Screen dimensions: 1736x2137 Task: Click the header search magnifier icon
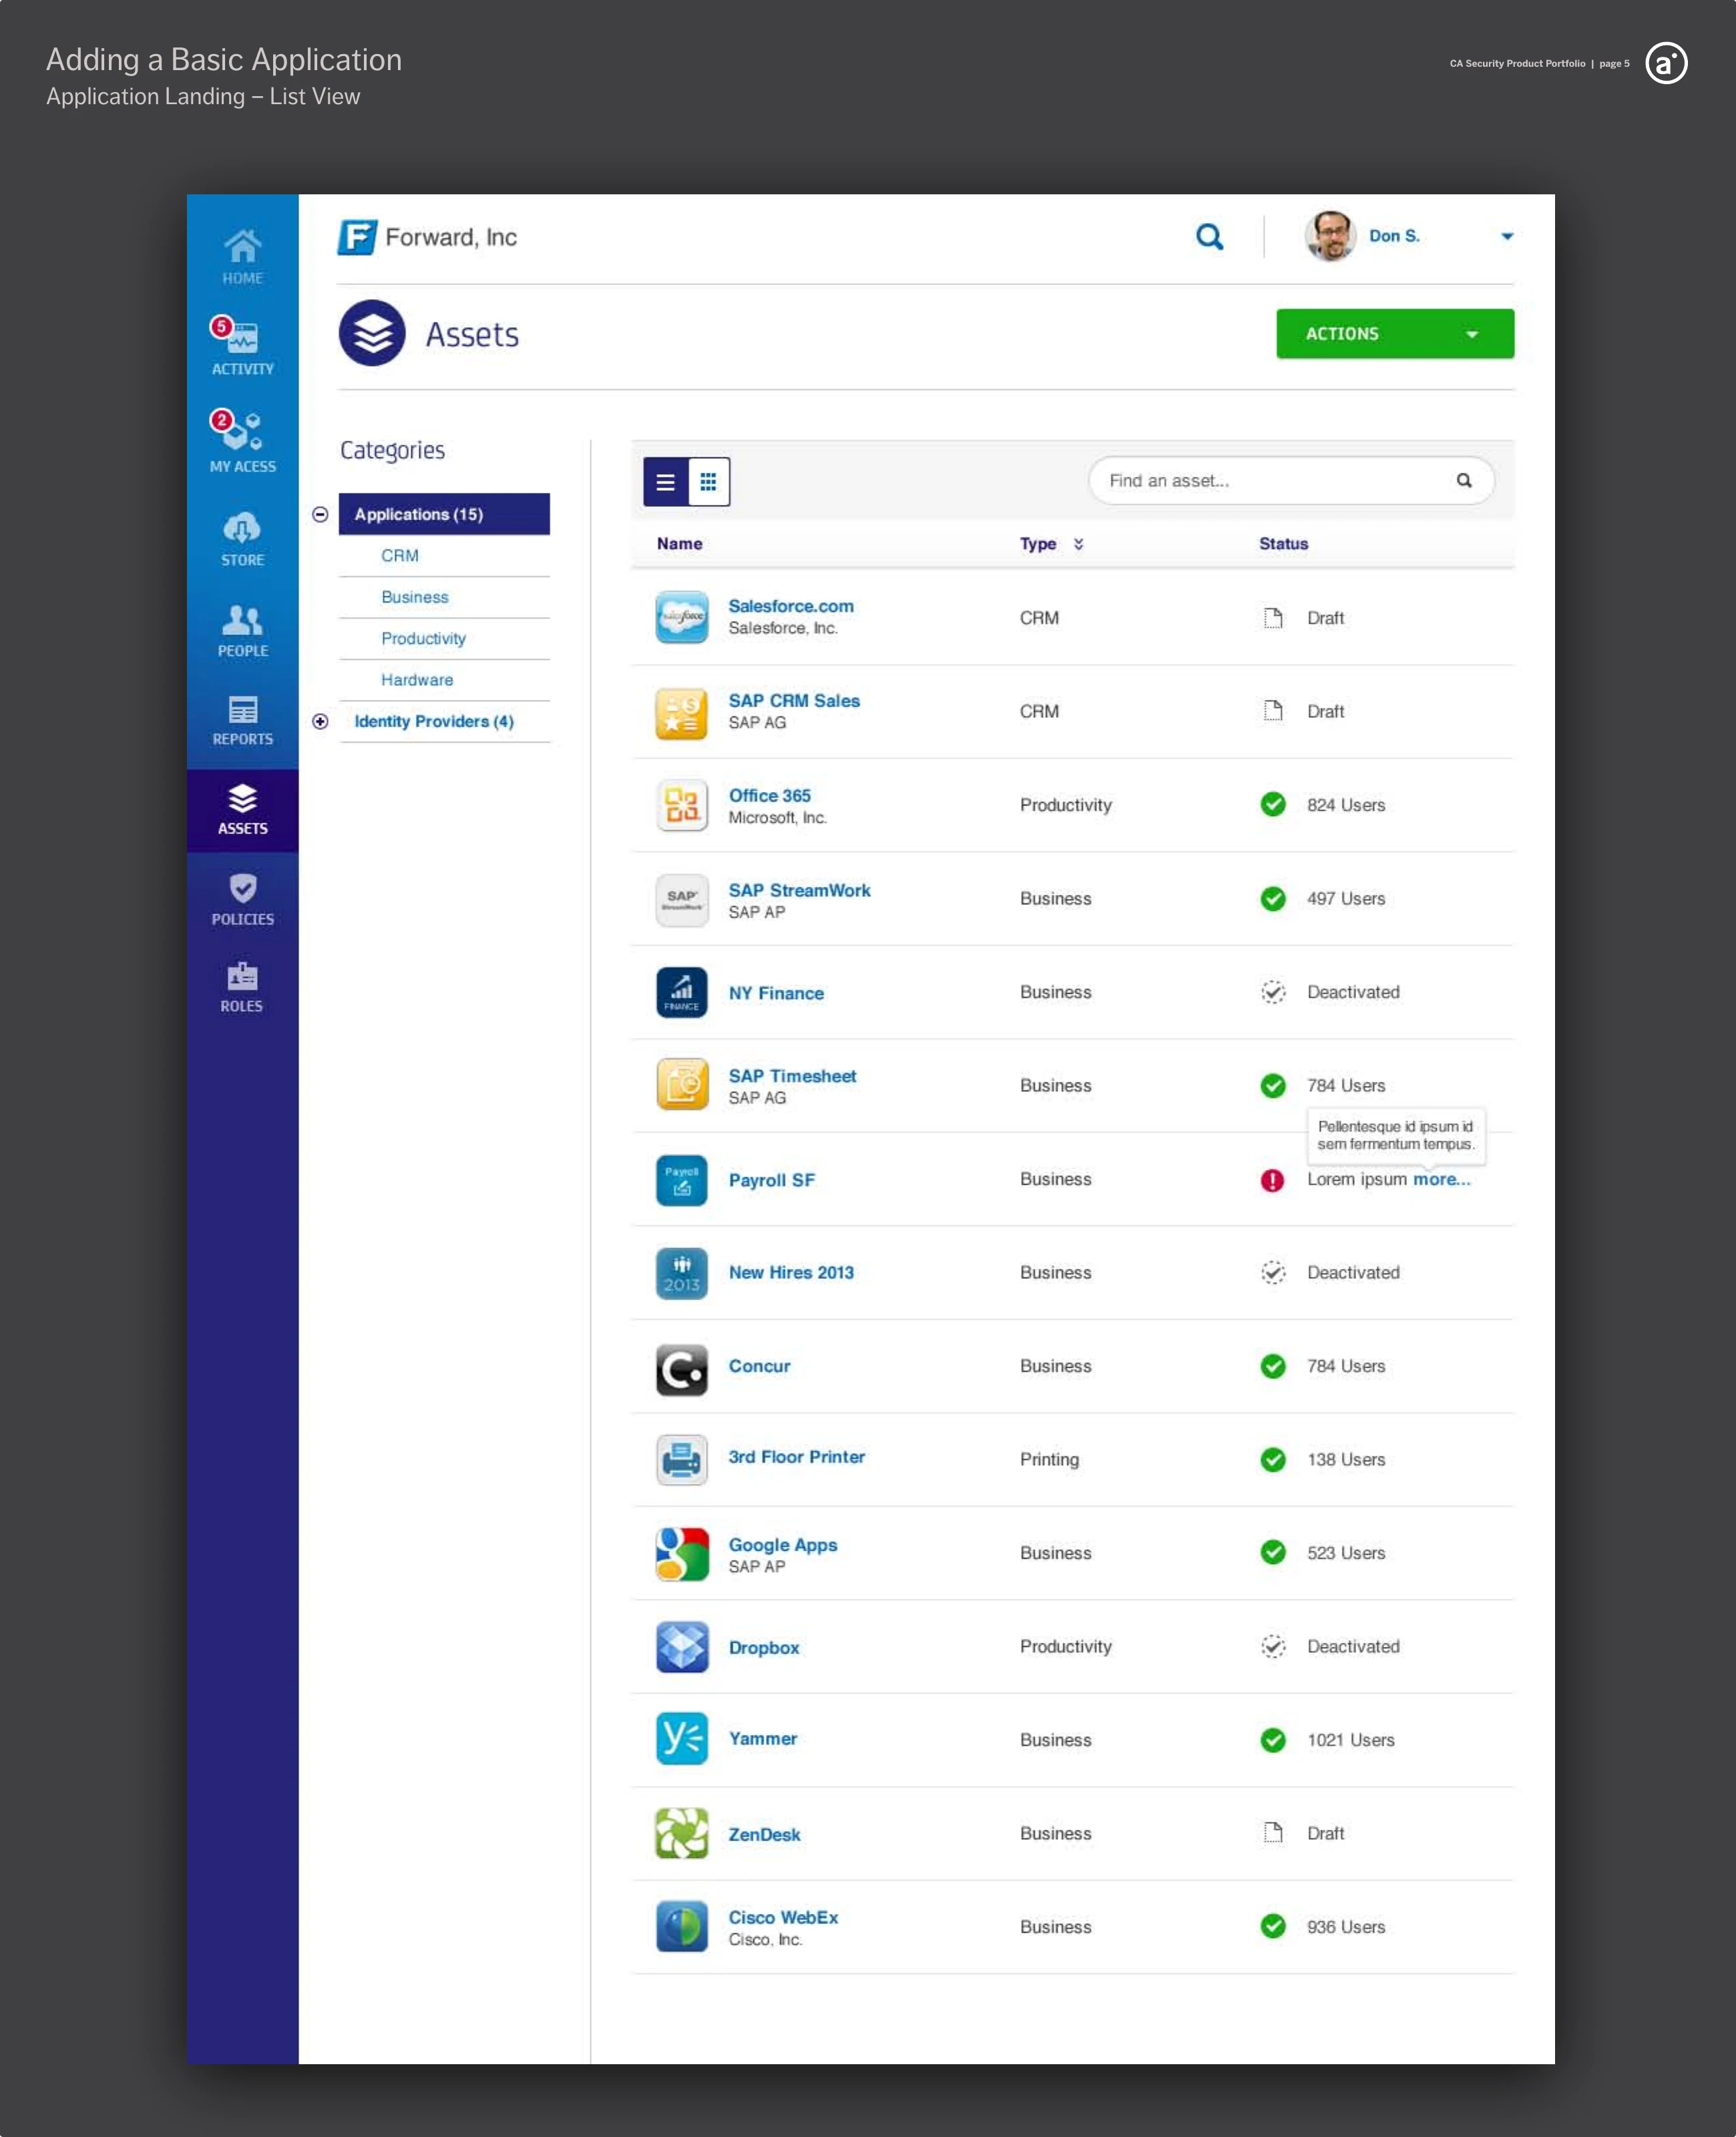pyautogui.click(x=1209, y=237)
